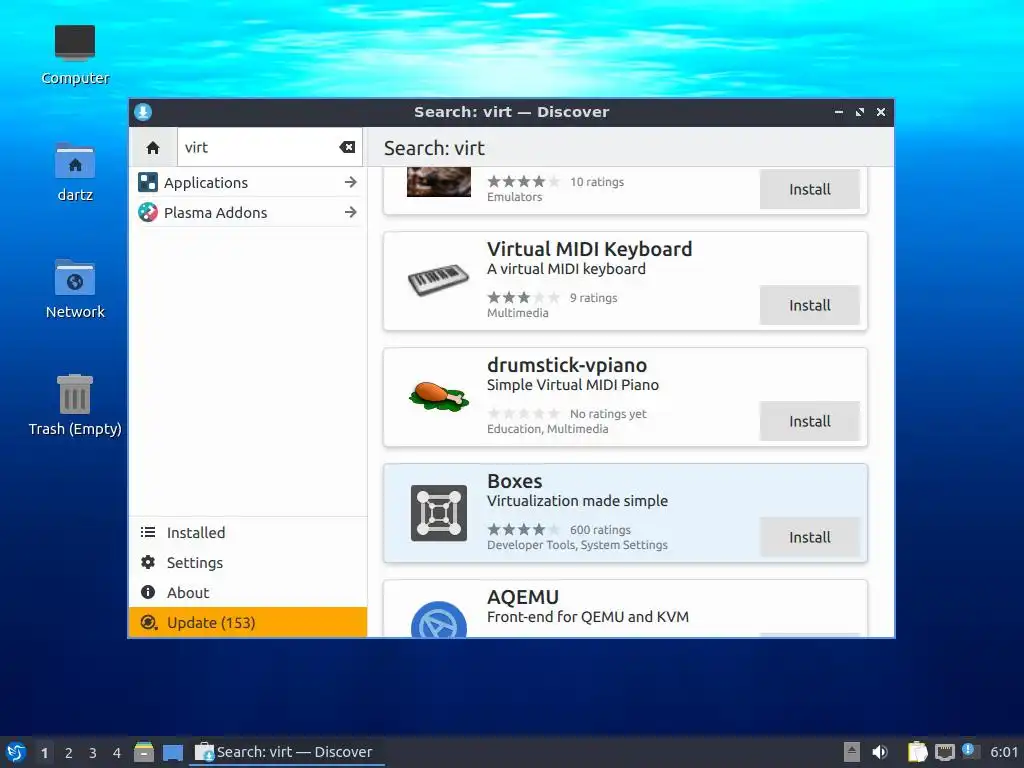Click the drumstick-vpiano drumstick icon

tap(438, 396)
